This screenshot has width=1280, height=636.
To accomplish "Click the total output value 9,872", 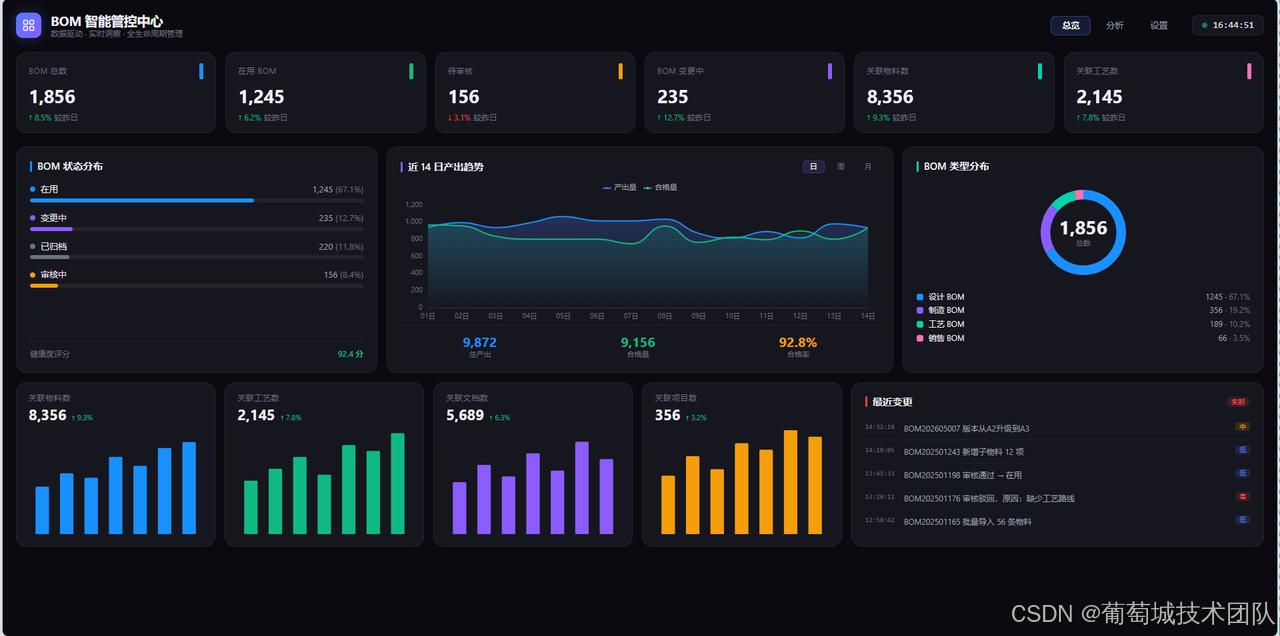I will 480,343.
